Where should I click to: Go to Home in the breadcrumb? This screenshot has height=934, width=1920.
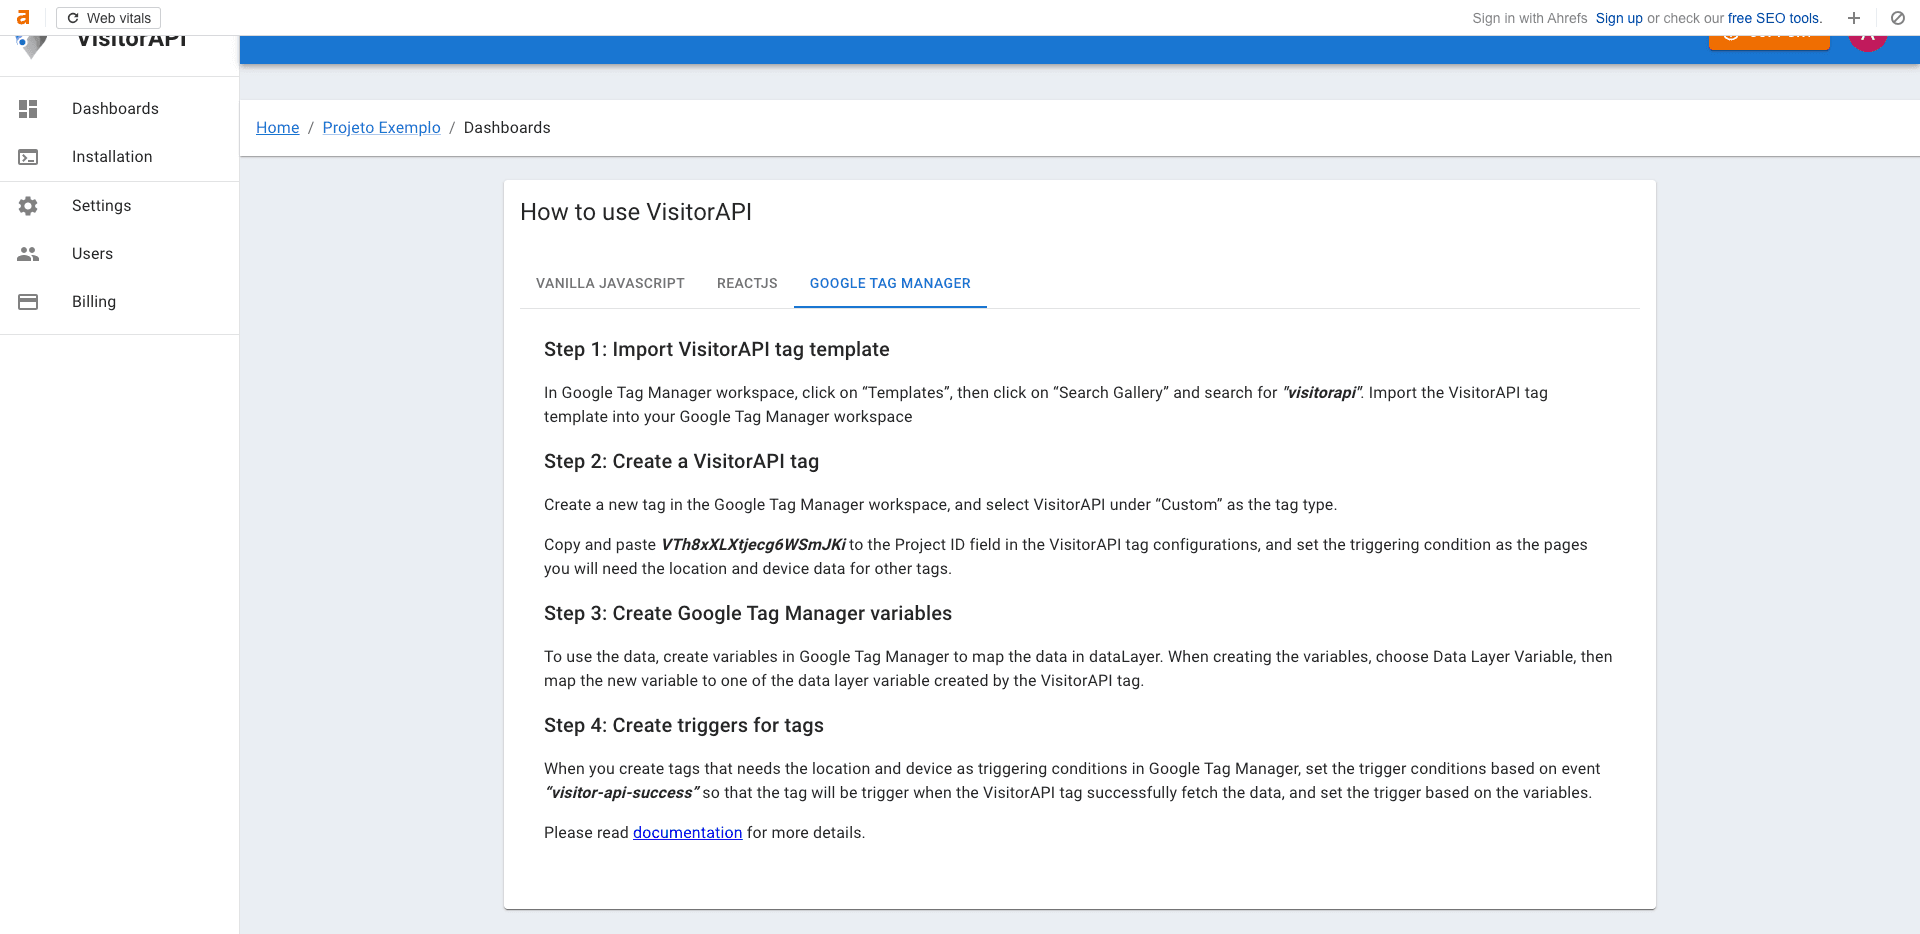pos(278,128)
